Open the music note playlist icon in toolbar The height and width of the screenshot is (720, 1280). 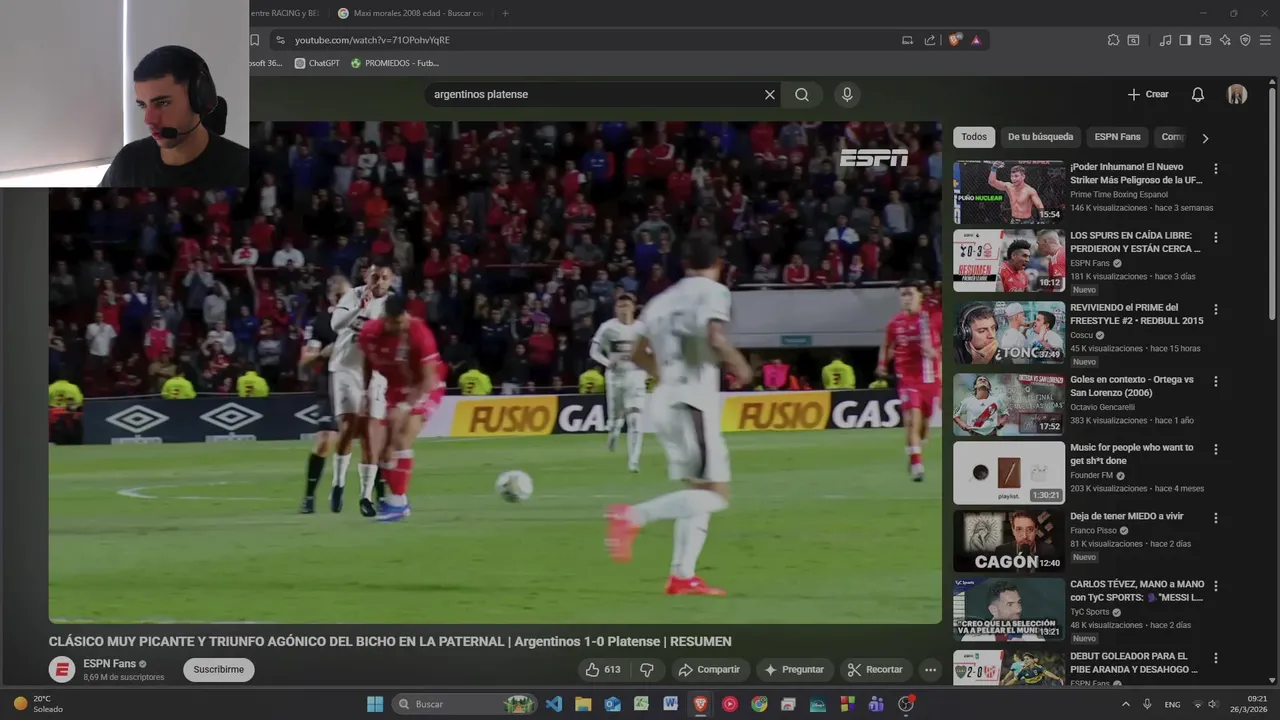(1165, 40)
